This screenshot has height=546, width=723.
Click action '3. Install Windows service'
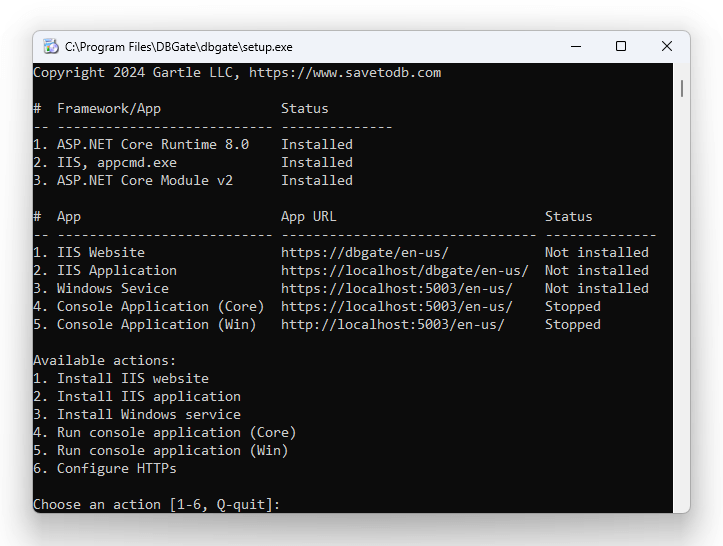[x=137, y=415]
